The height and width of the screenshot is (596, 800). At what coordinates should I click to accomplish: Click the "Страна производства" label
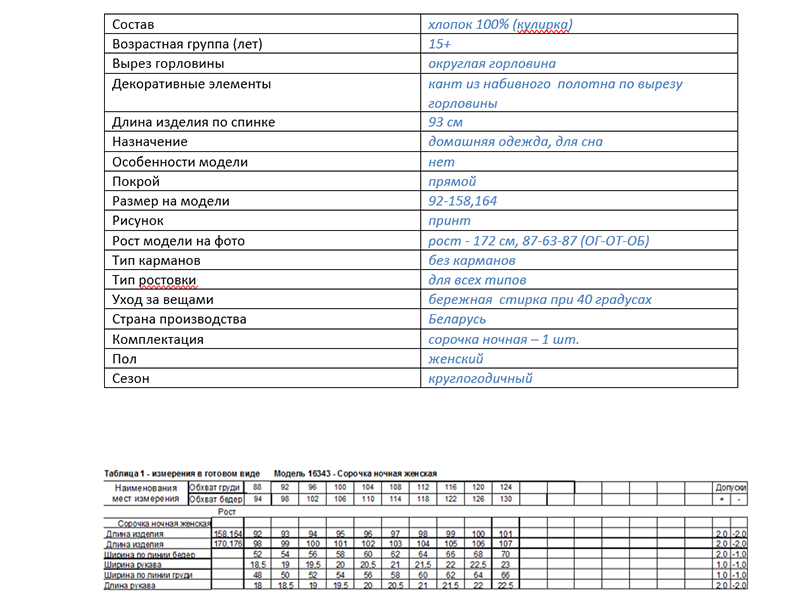pyautogui.click(x=179, y=319)
